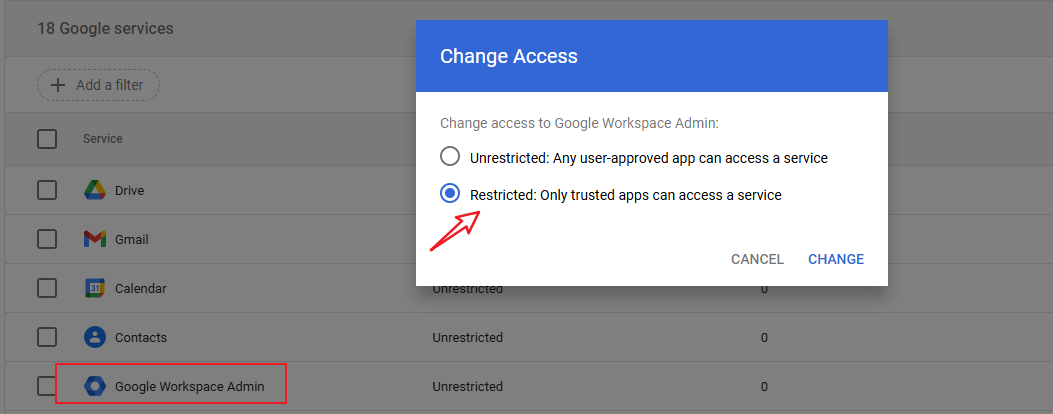
Task: Check the Google Workspace Admin row checkbox
Action: (x=45, y=386)
